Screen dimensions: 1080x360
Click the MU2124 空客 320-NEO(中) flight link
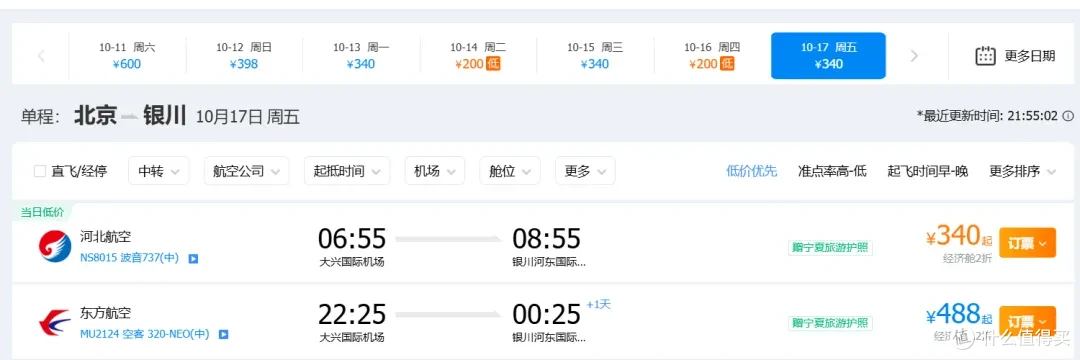point(145,335)
